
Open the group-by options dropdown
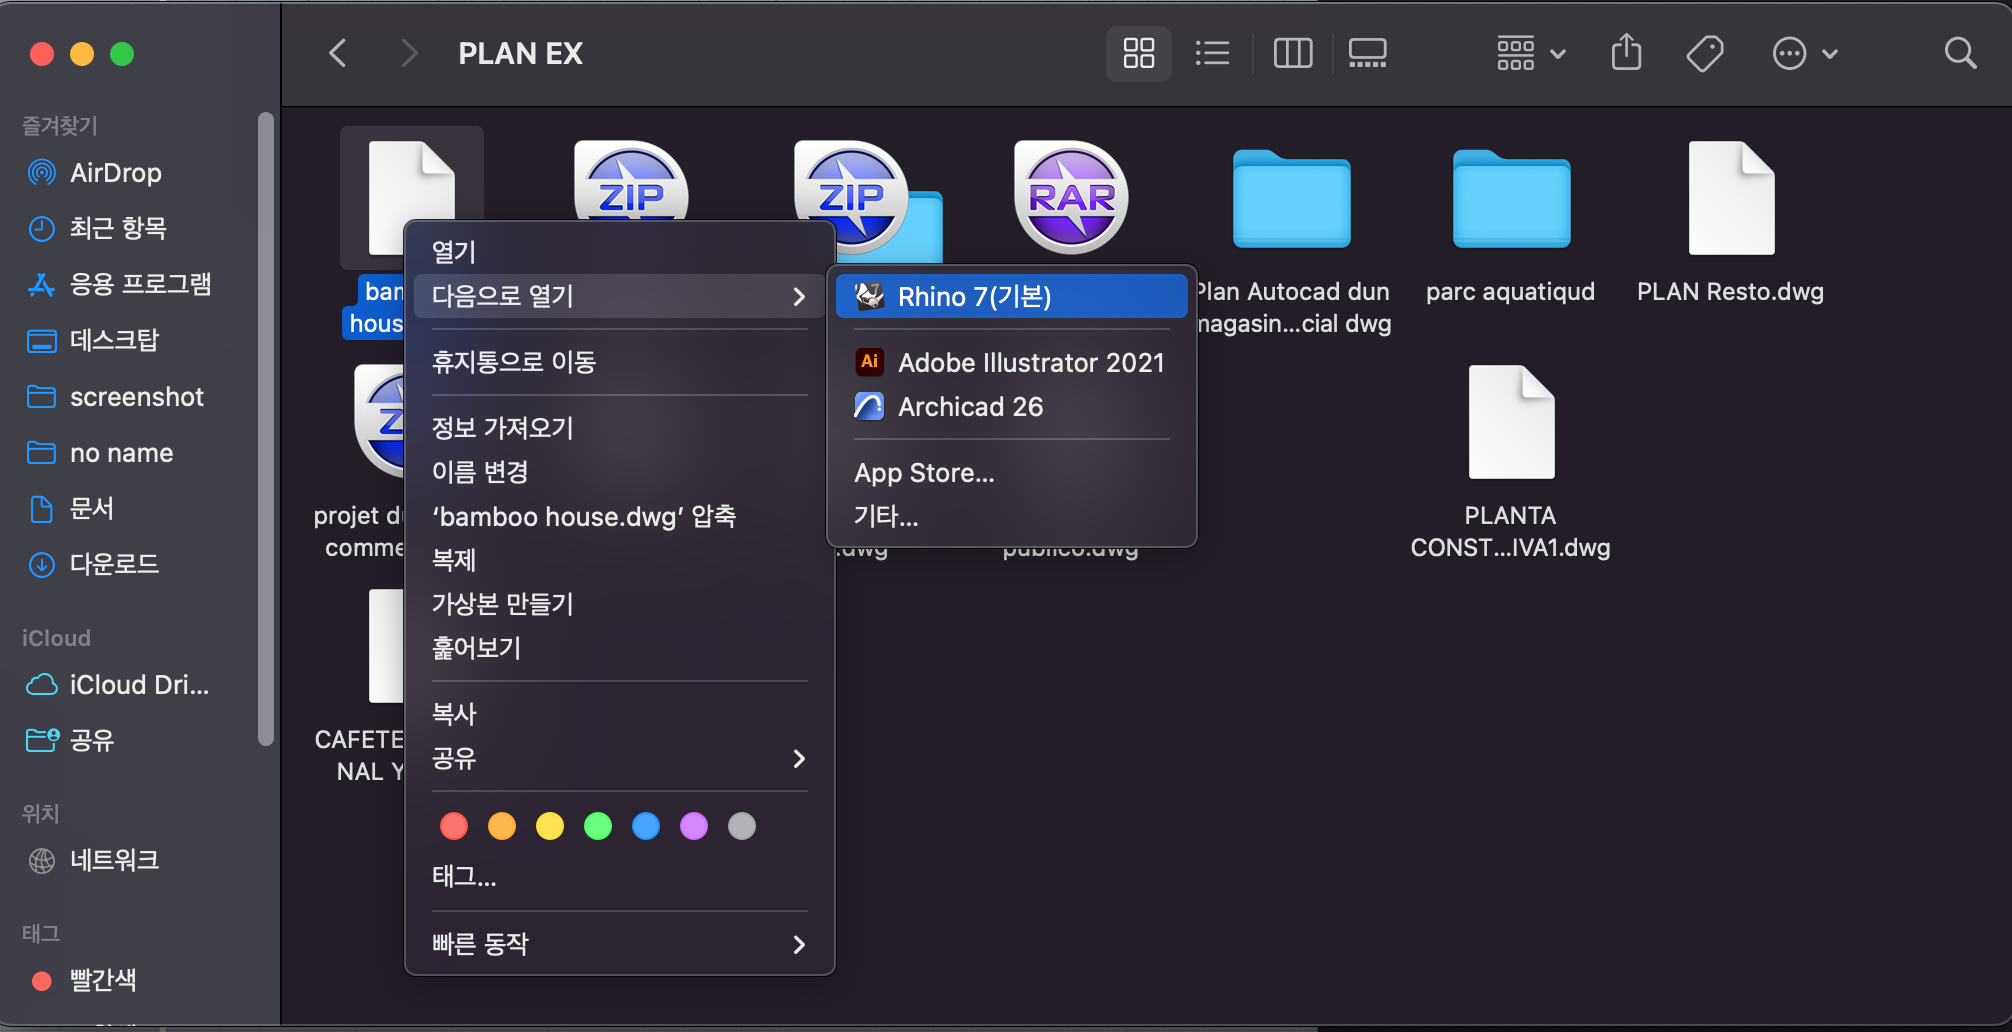coord(1530,53)
